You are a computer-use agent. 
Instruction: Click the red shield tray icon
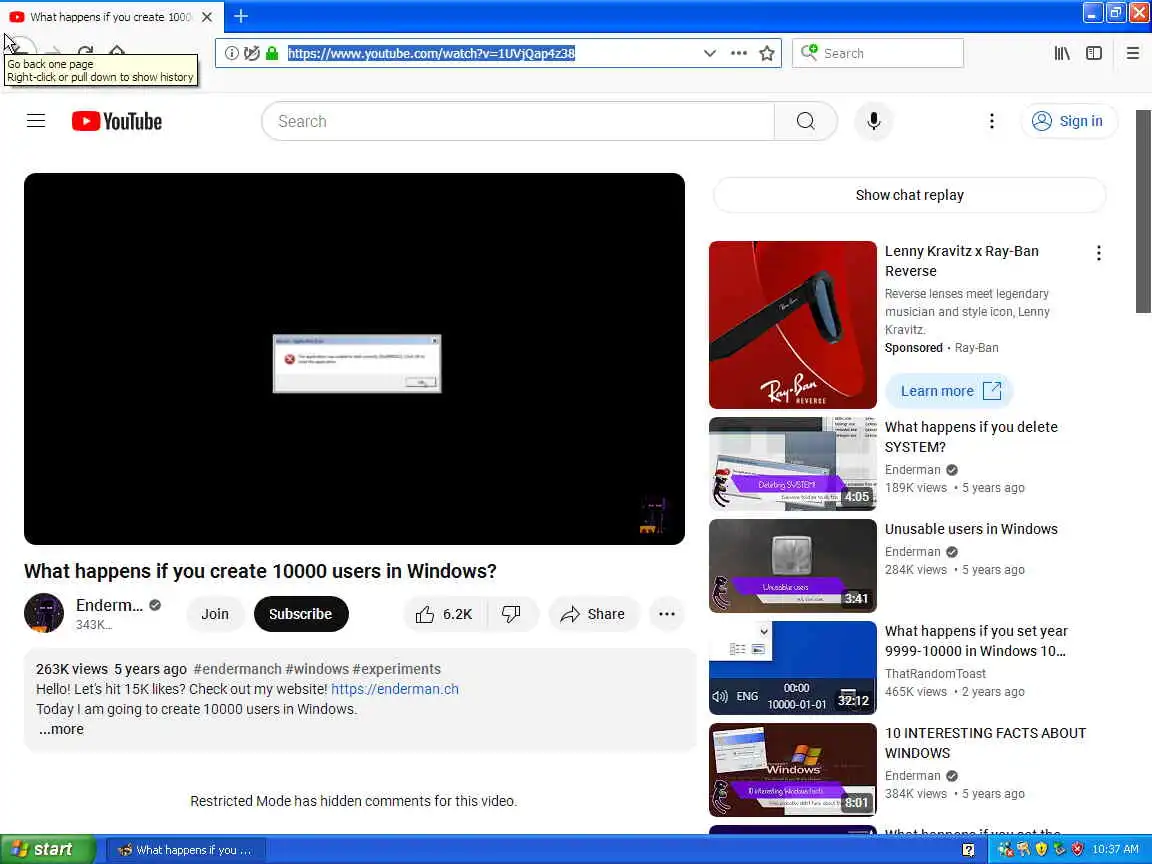coord(1077,849)
